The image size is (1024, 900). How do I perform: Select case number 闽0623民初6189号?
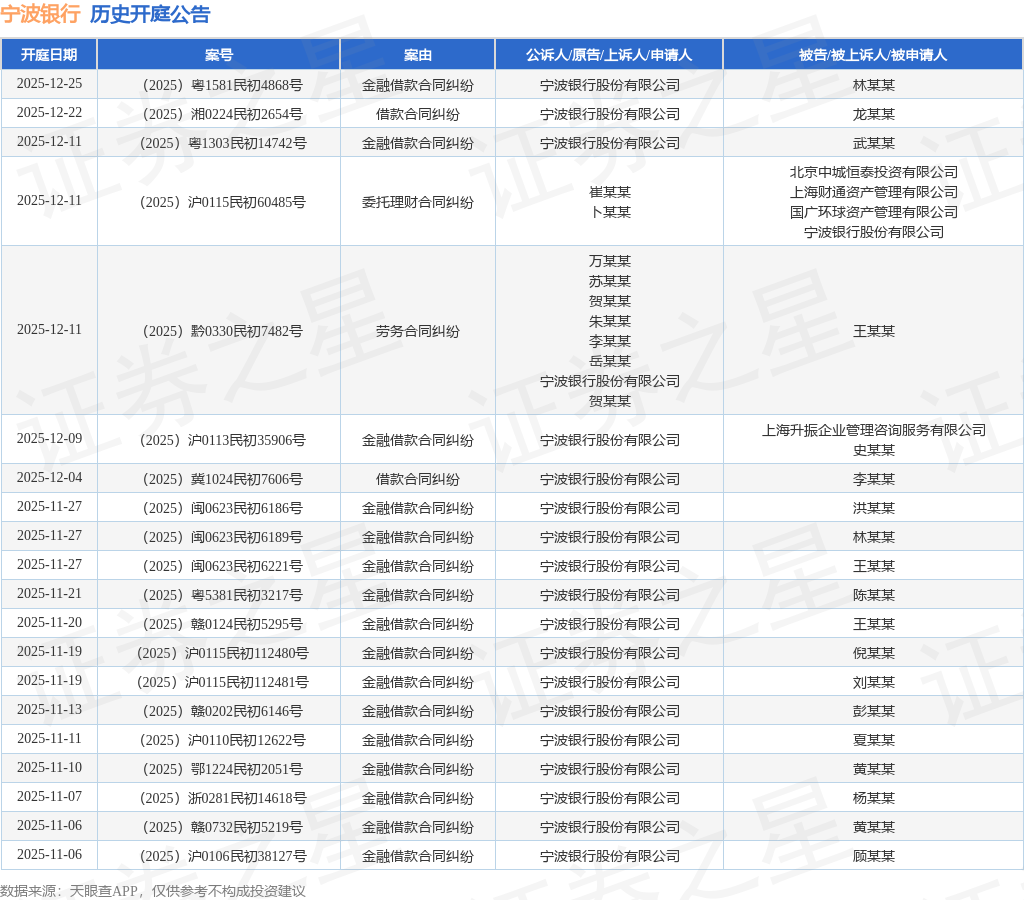point(223,537)
